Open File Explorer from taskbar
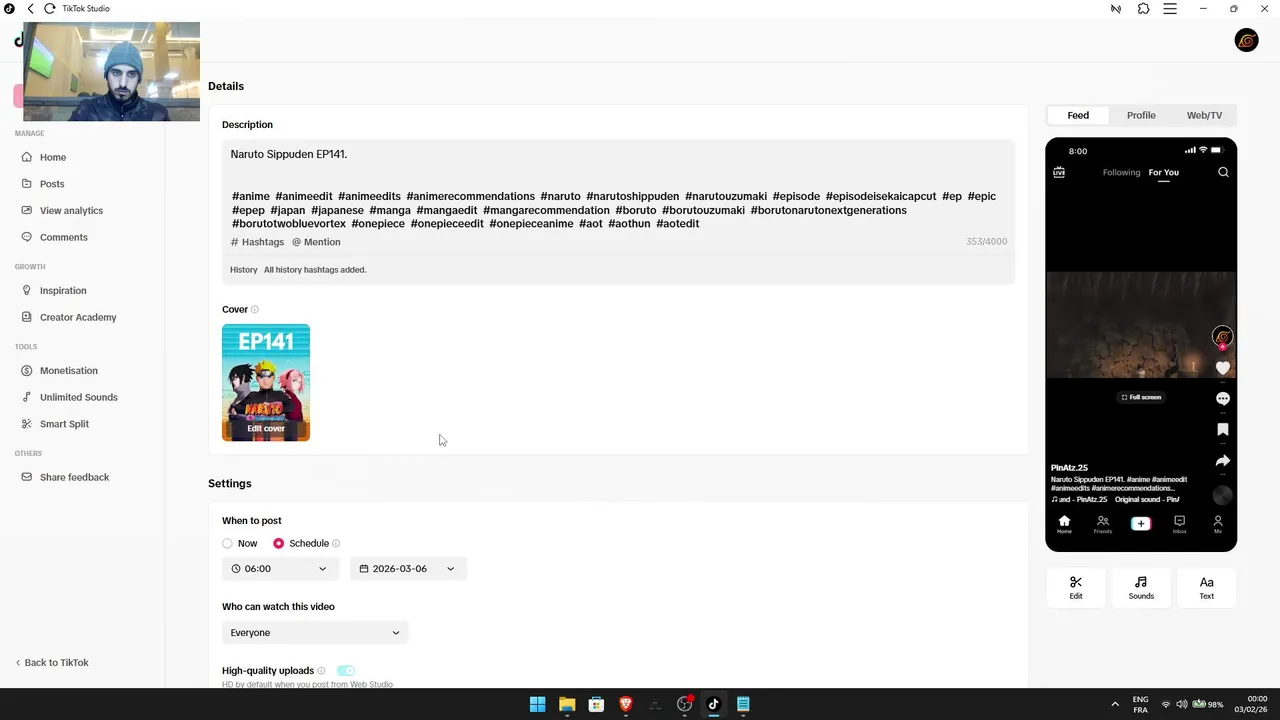Image resolution: width=1280 pixels, height=720 pixels. click(x=567, y=704)
